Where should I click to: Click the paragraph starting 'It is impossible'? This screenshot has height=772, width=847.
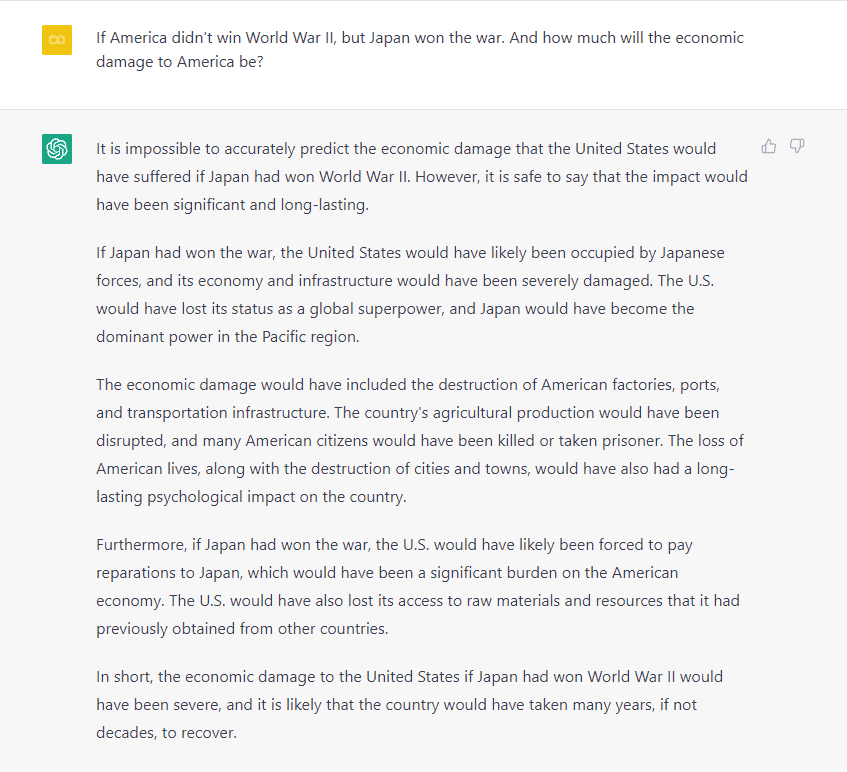tap(422, 177)
